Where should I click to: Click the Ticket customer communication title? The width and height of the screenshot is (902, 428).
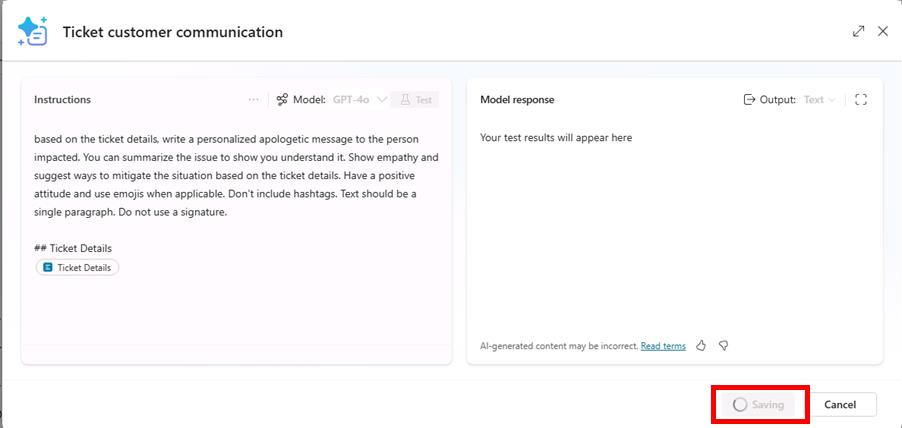coord(172,32)
